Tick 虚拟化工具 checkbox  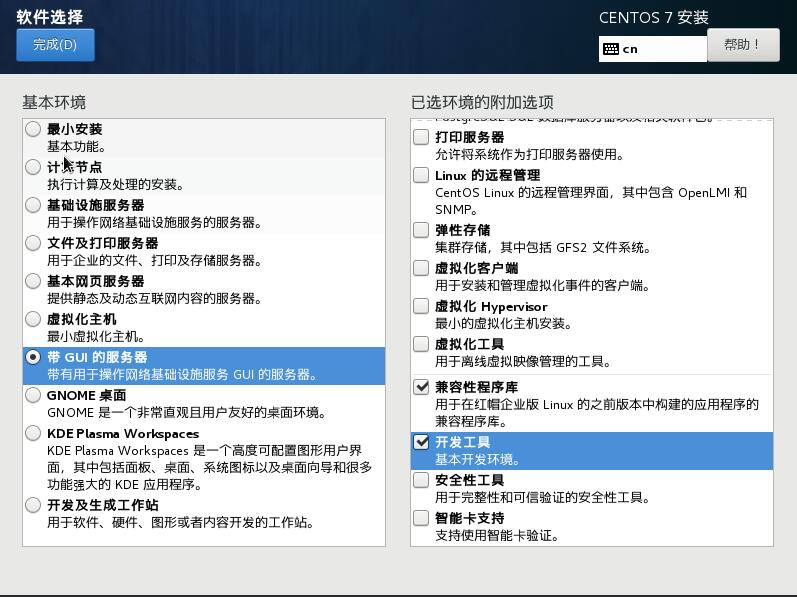(x=421, y=344)
